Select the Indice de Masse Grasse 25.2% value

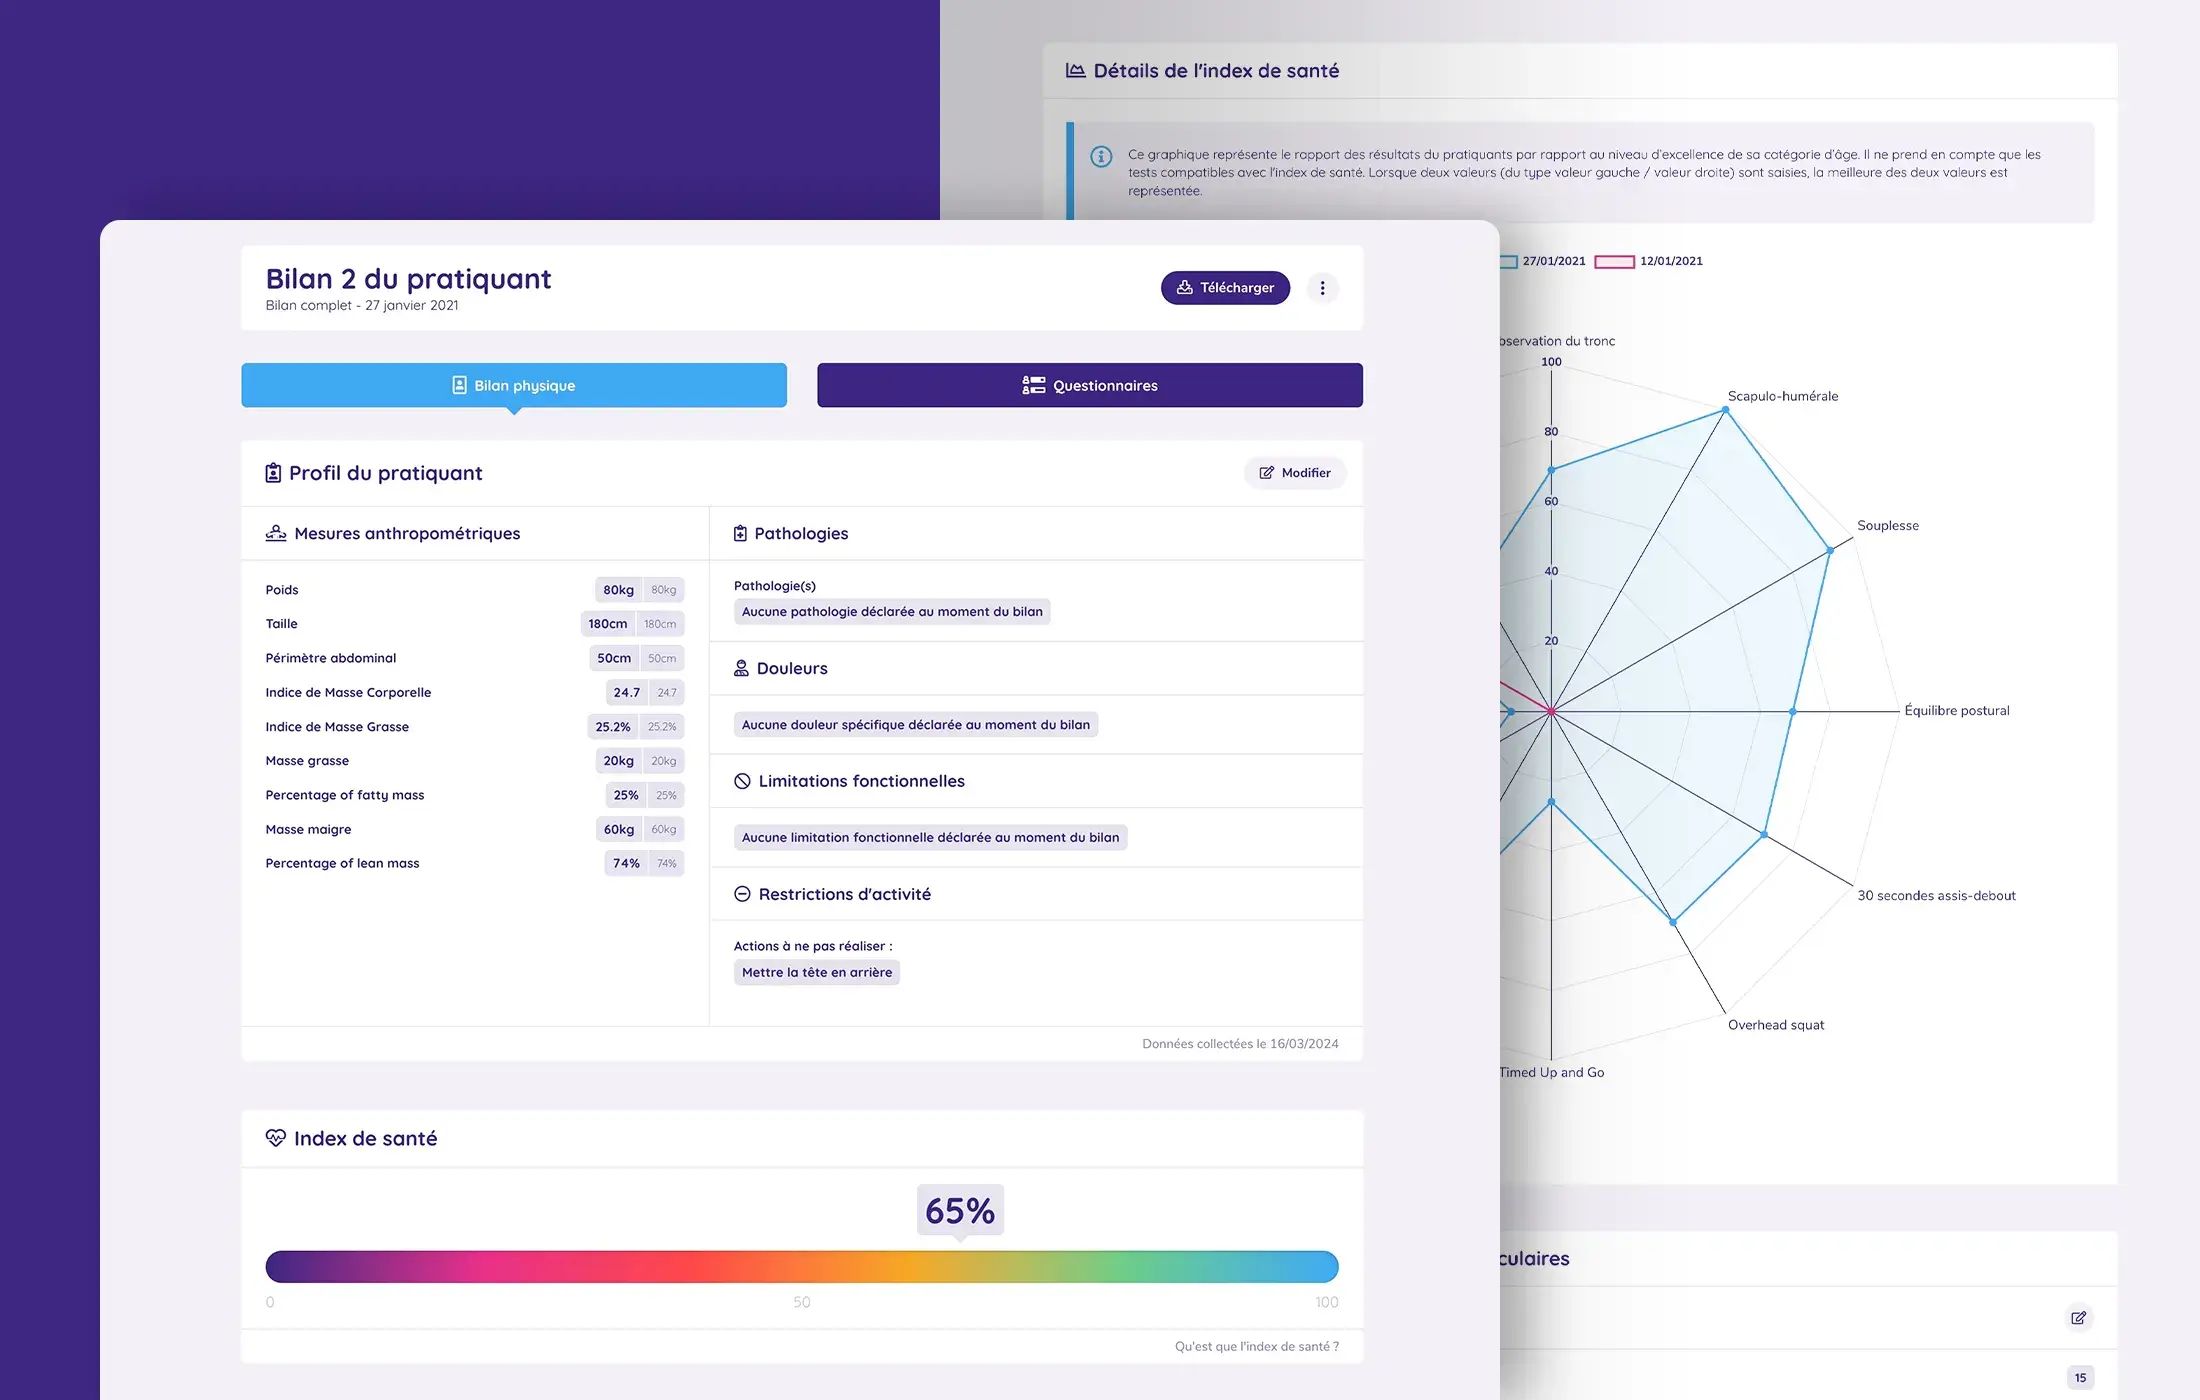pyautogui.click(x=613, y=727)
